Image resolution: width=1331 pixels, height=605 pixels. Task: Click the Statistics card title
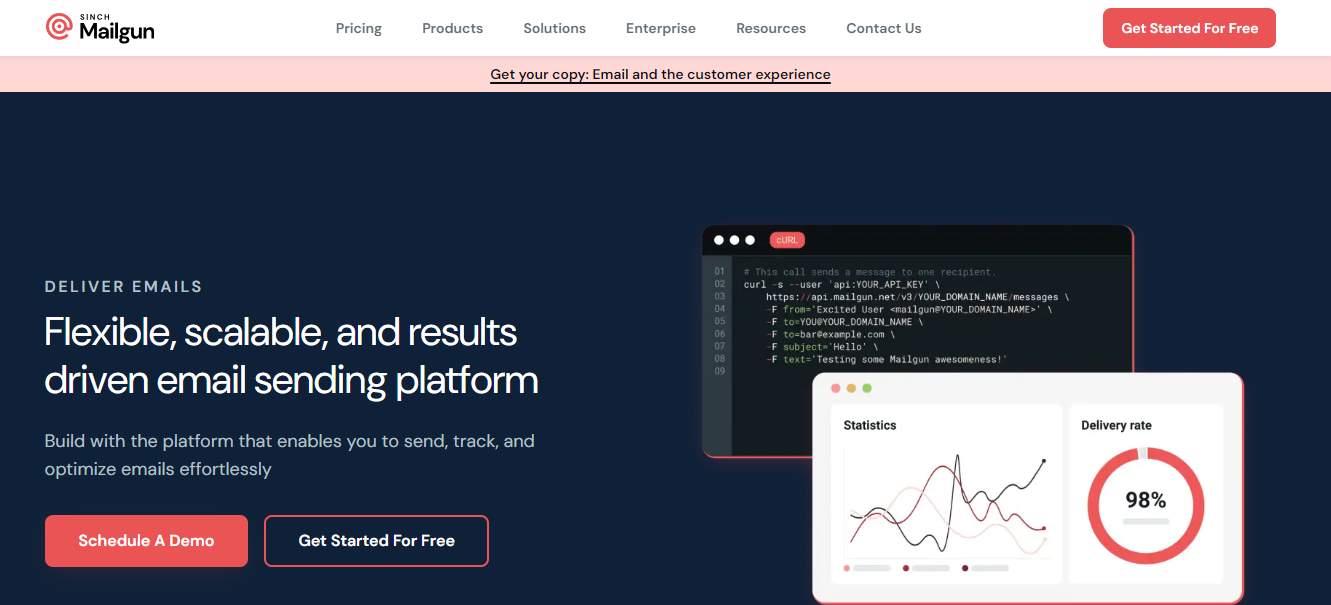[870, 425]
